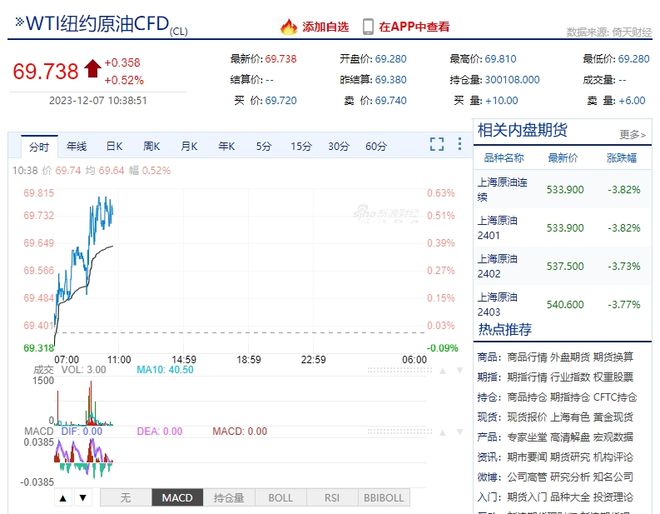
Task: Open the 期货入门 link
Action: click(x=527, y=497)
